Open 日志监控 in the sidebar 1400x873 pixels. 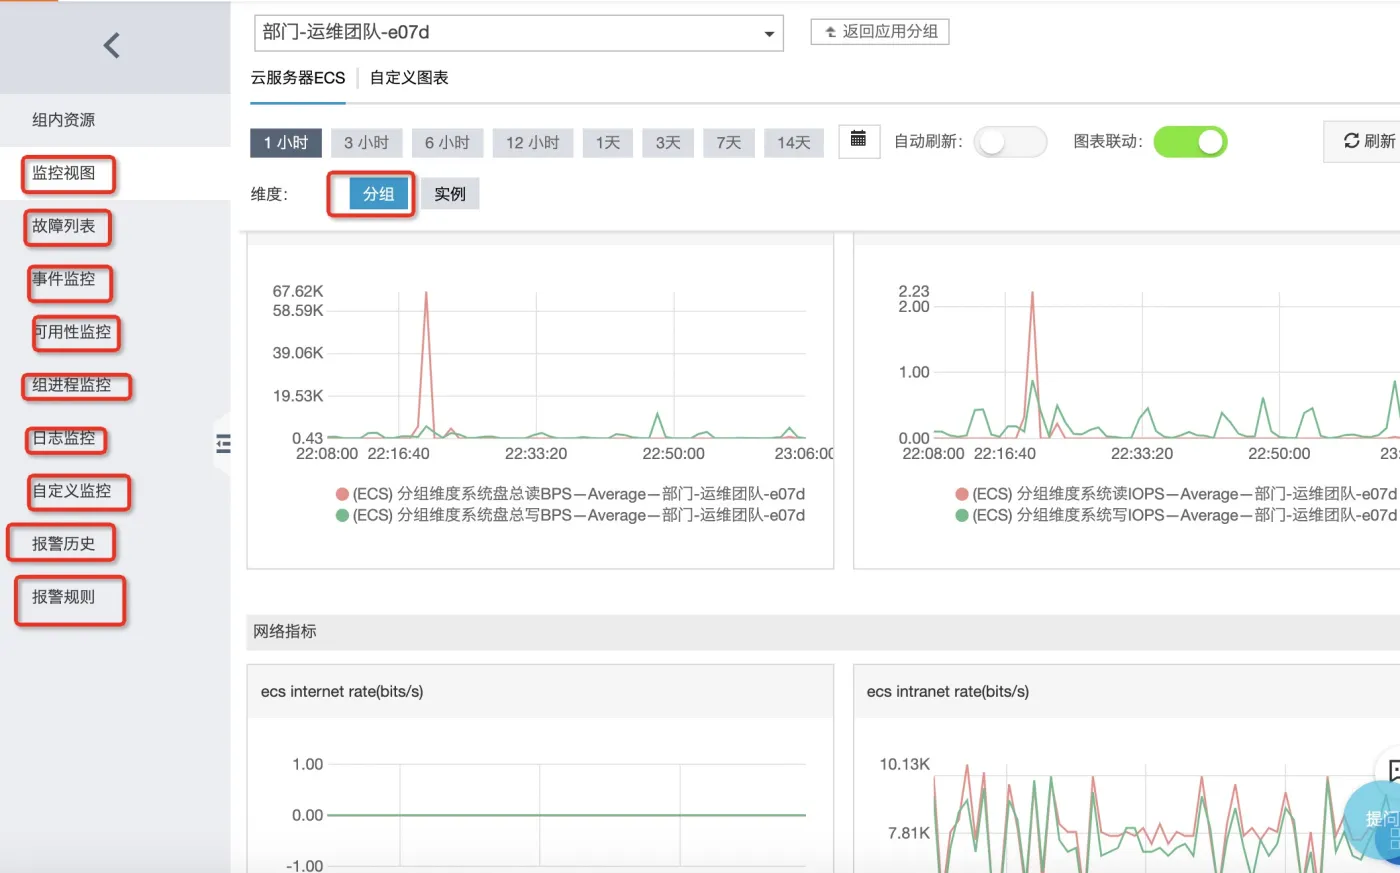63,438
